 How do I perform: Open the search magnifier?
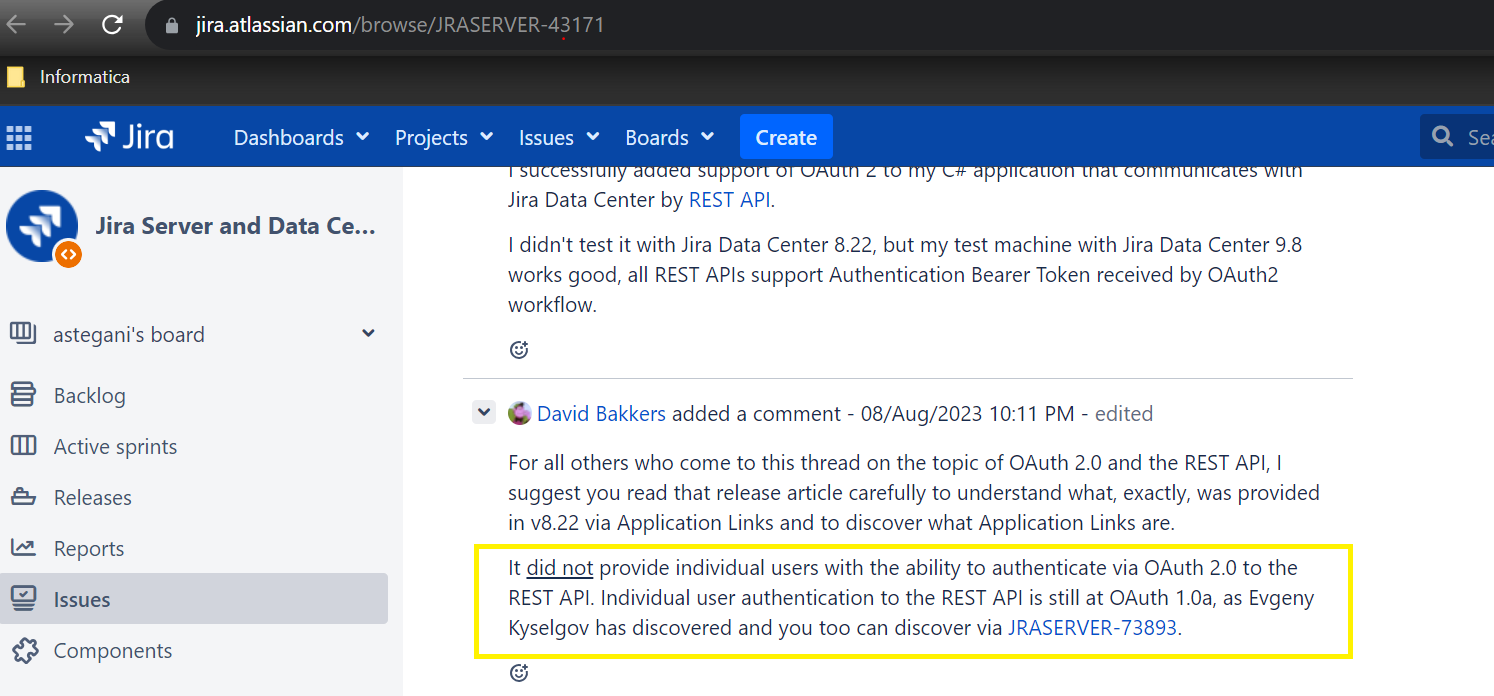pyautogui.click(x=1443, y=136)
